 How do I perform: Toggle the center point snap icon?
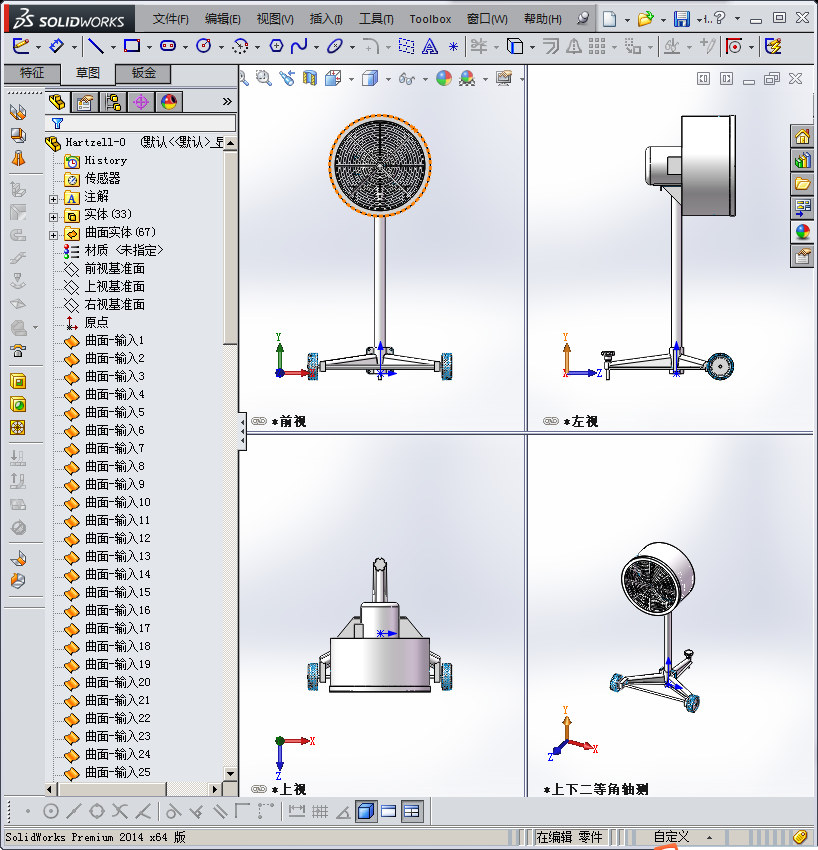coord(51,812)
